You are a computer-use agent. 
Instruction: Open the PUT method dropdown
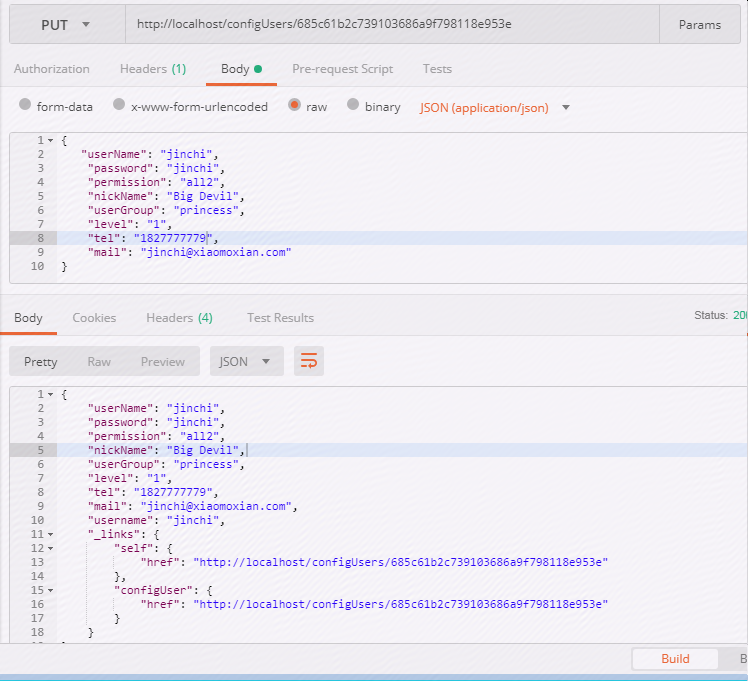67,24
